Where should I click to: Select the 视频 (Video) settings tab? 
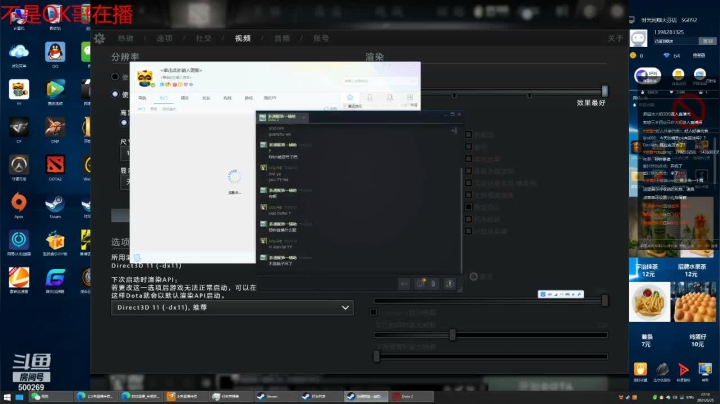(243, 39)
